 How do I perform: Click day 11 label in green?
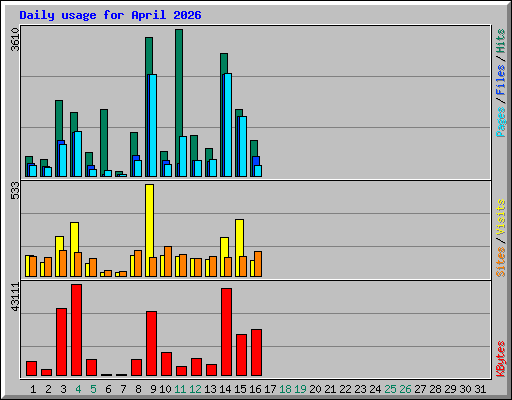pyautogui.click(x=180, y=389)
